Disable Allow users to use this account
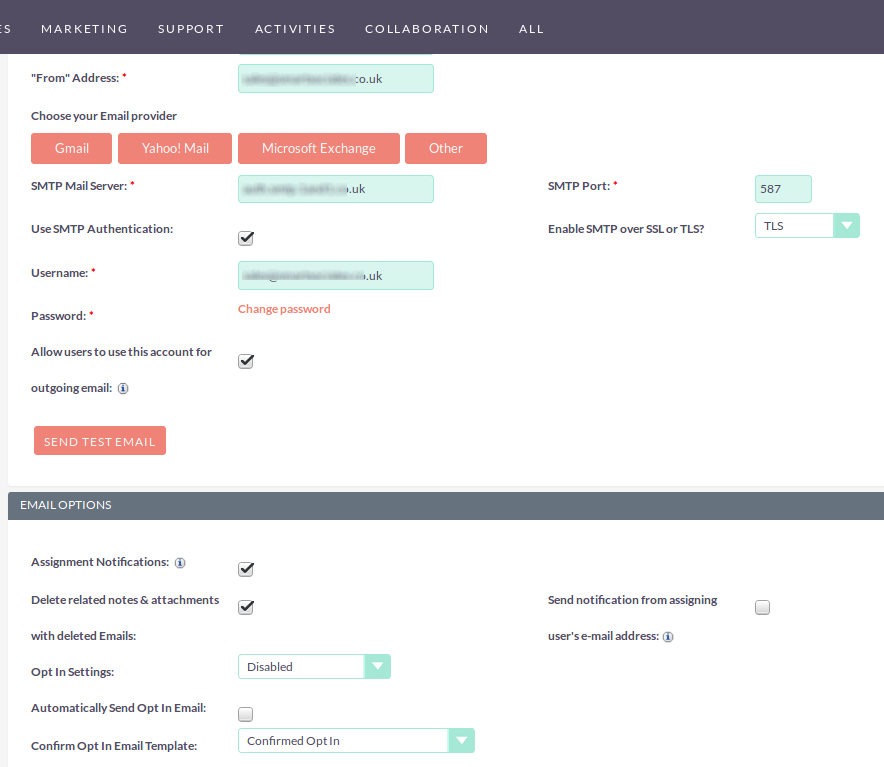Screen dimensions: 884x767 (245, 361)
